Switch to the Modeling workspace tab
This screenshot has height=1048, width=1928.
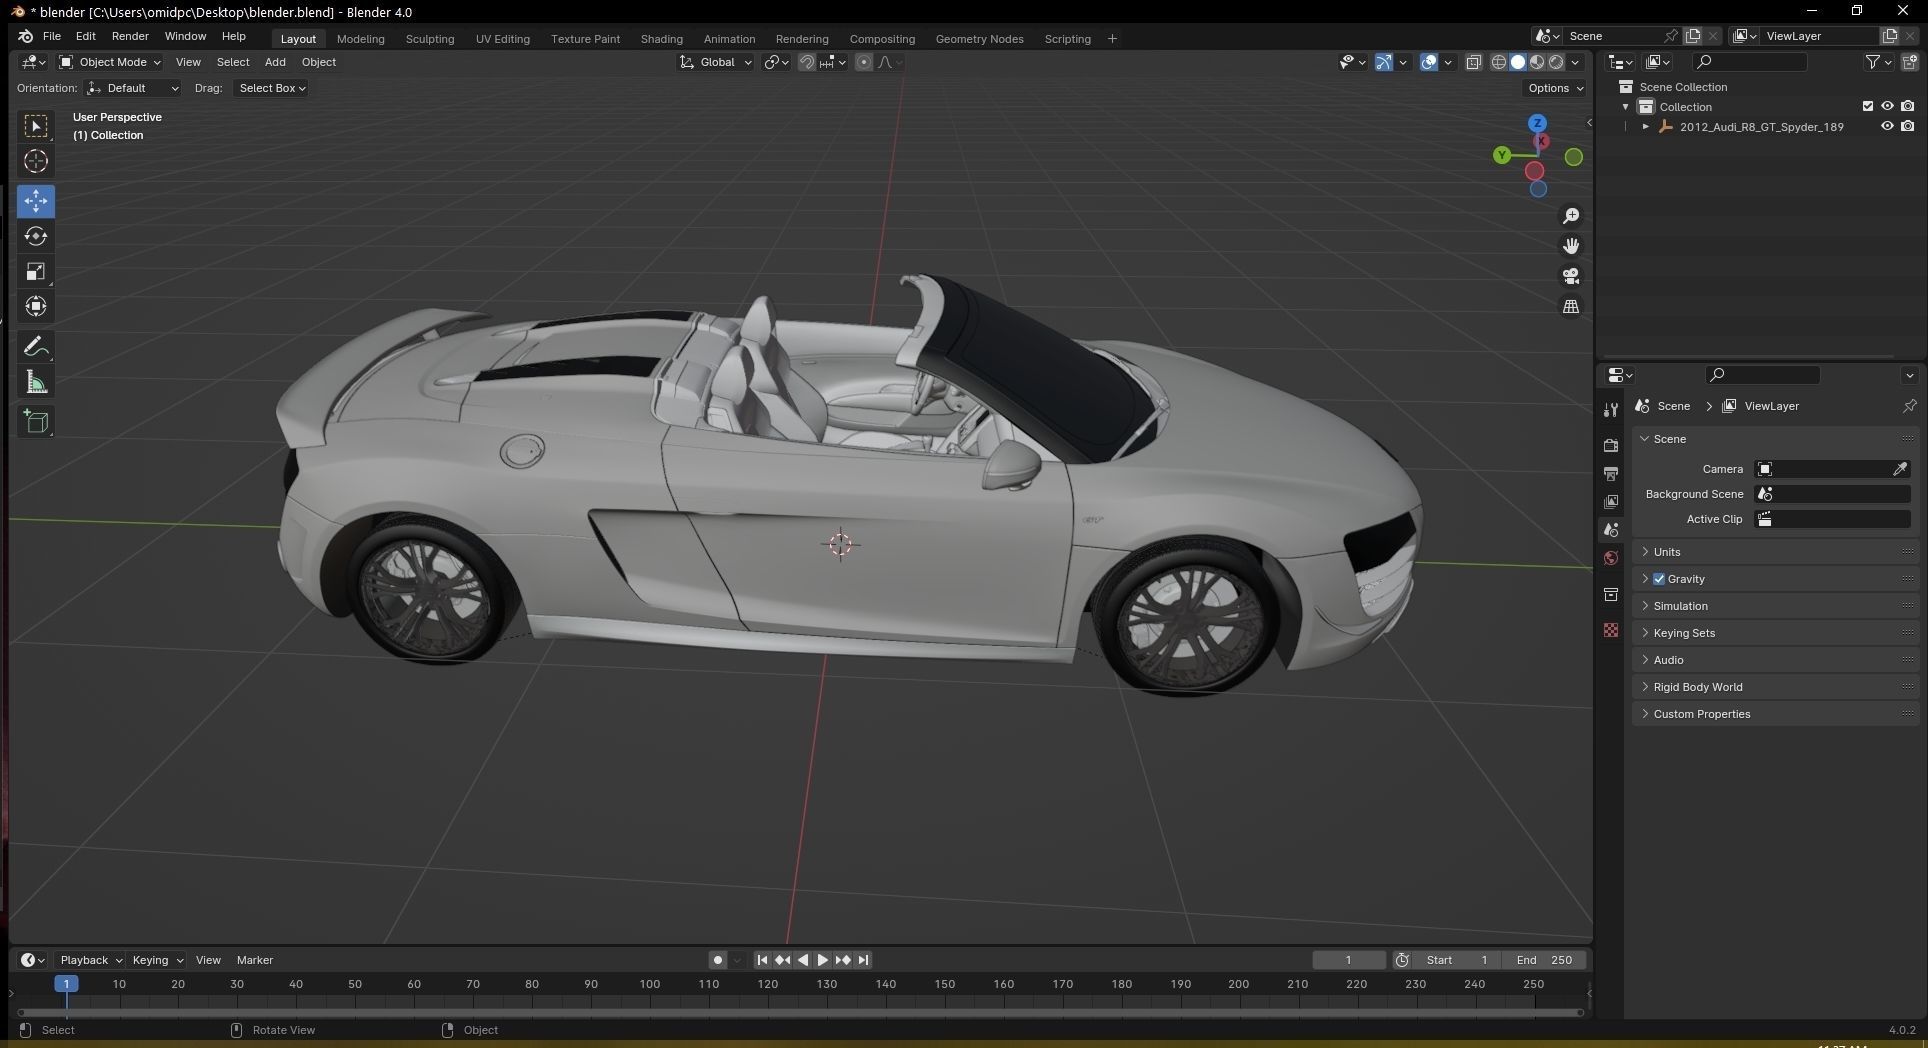coord(360,39)
